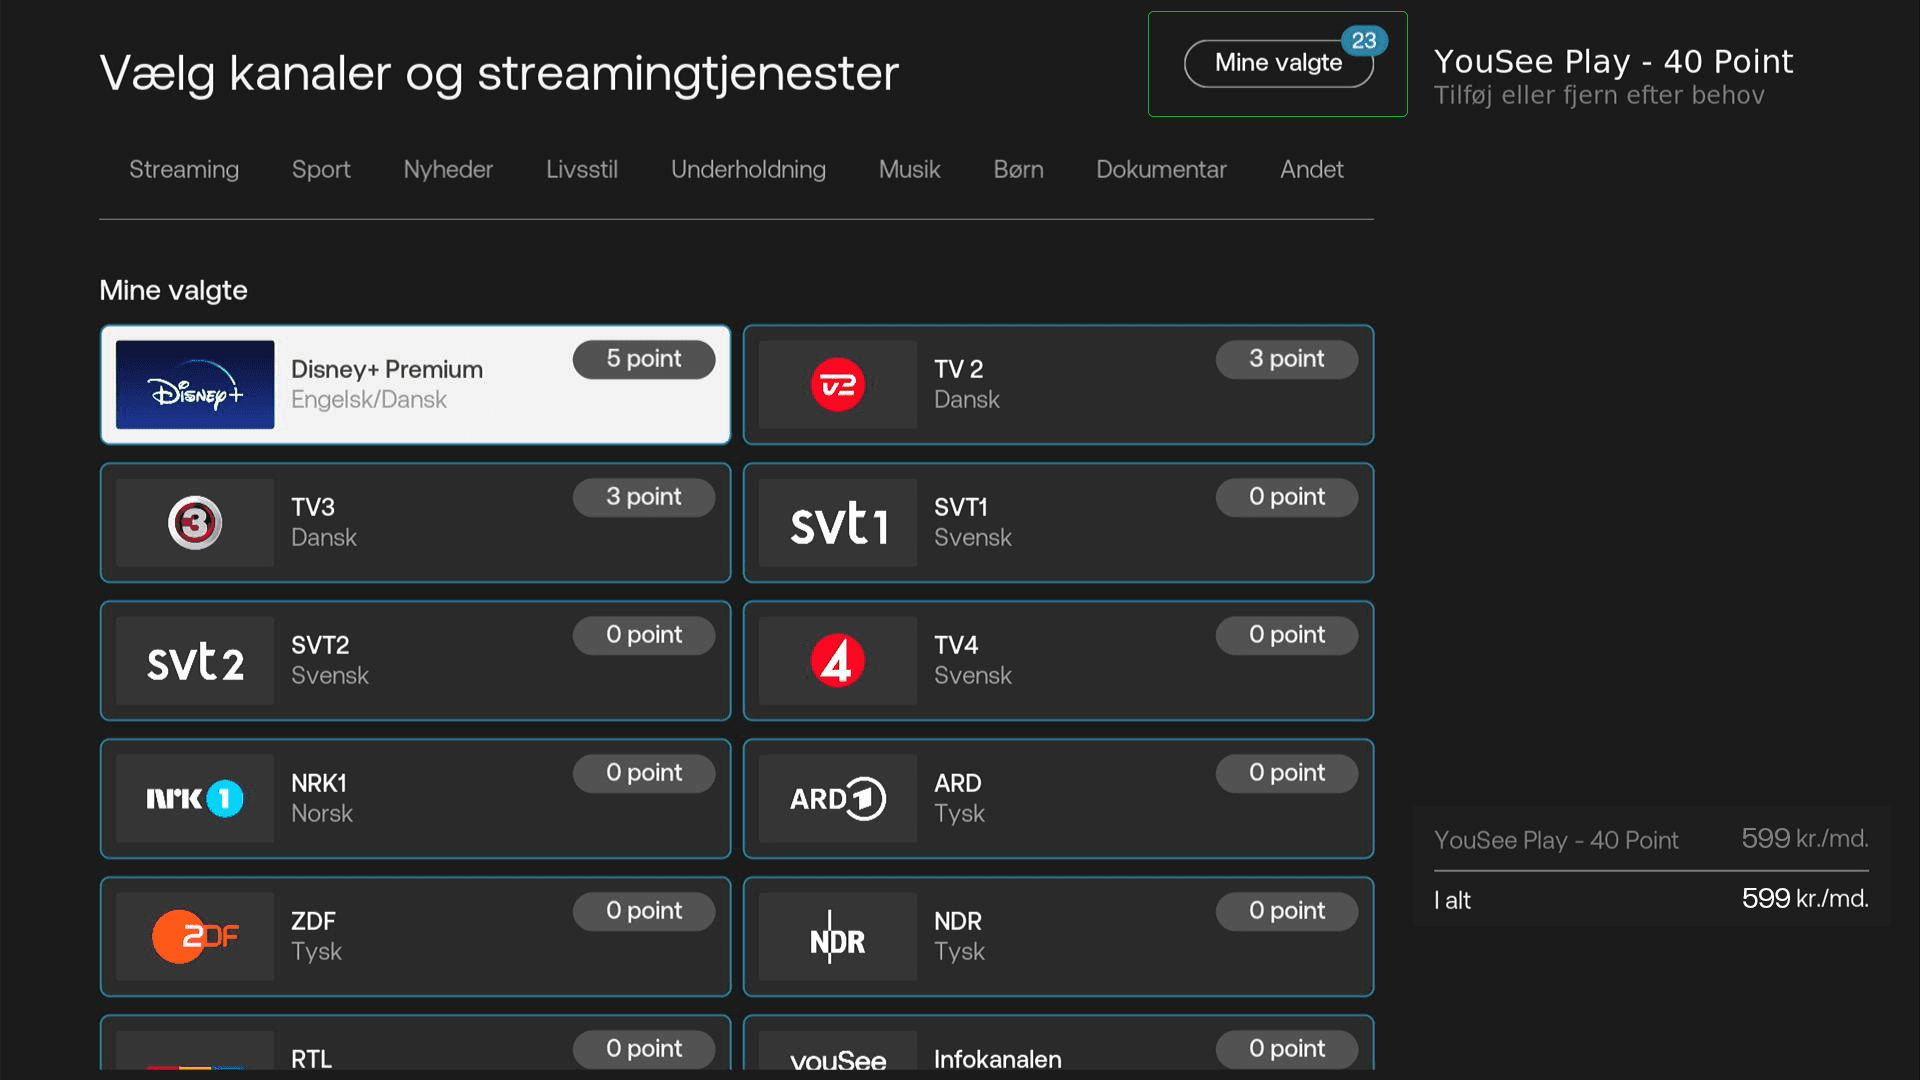Click the TV3 channel logo
1920x1080 pixels.
click(195, 523)
